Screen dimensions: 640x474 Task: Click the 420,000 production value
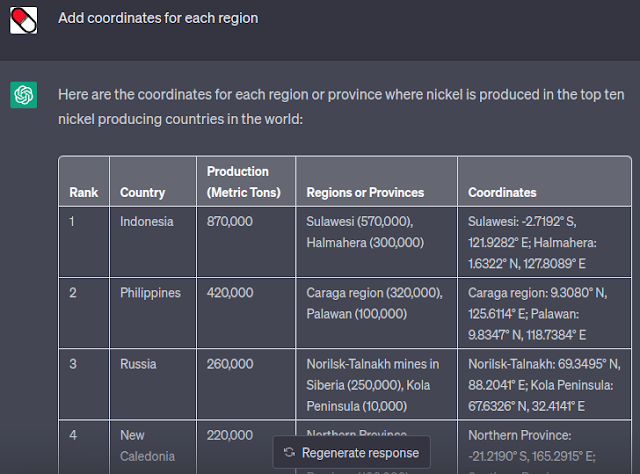pos(230,293)
